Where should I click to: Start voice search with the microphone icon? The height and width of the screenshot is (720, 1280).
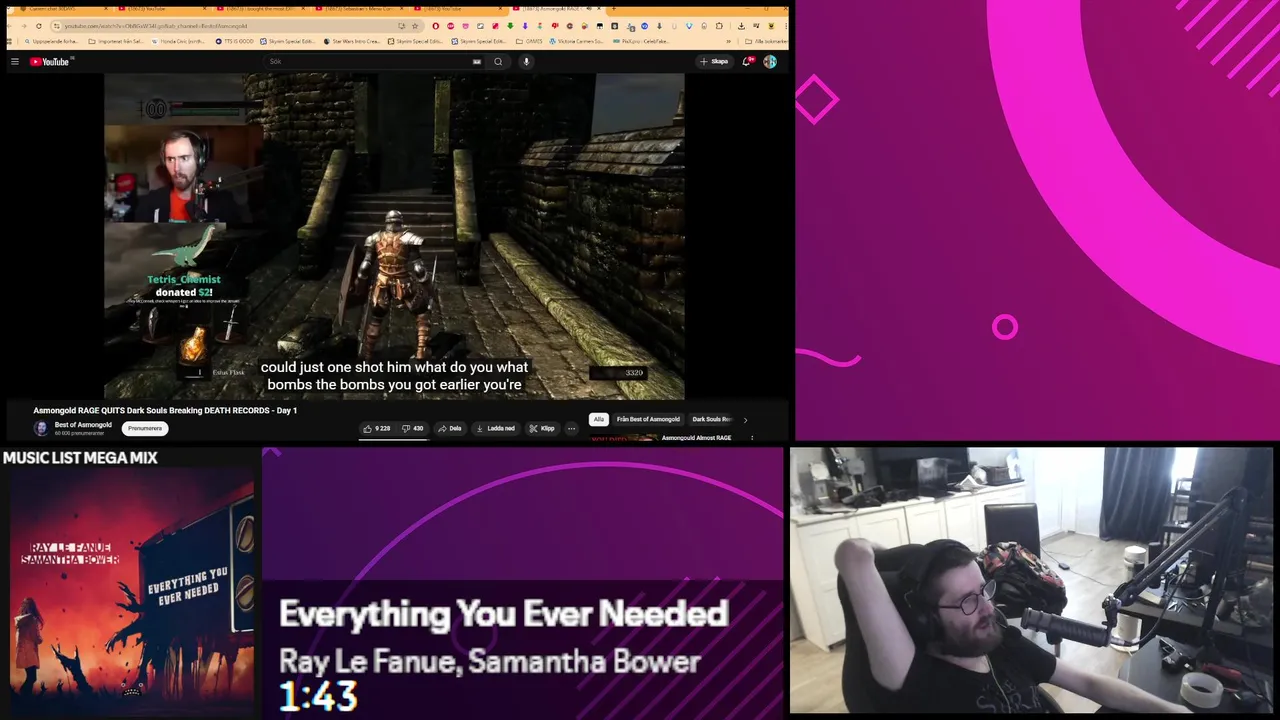coord(526,62)
